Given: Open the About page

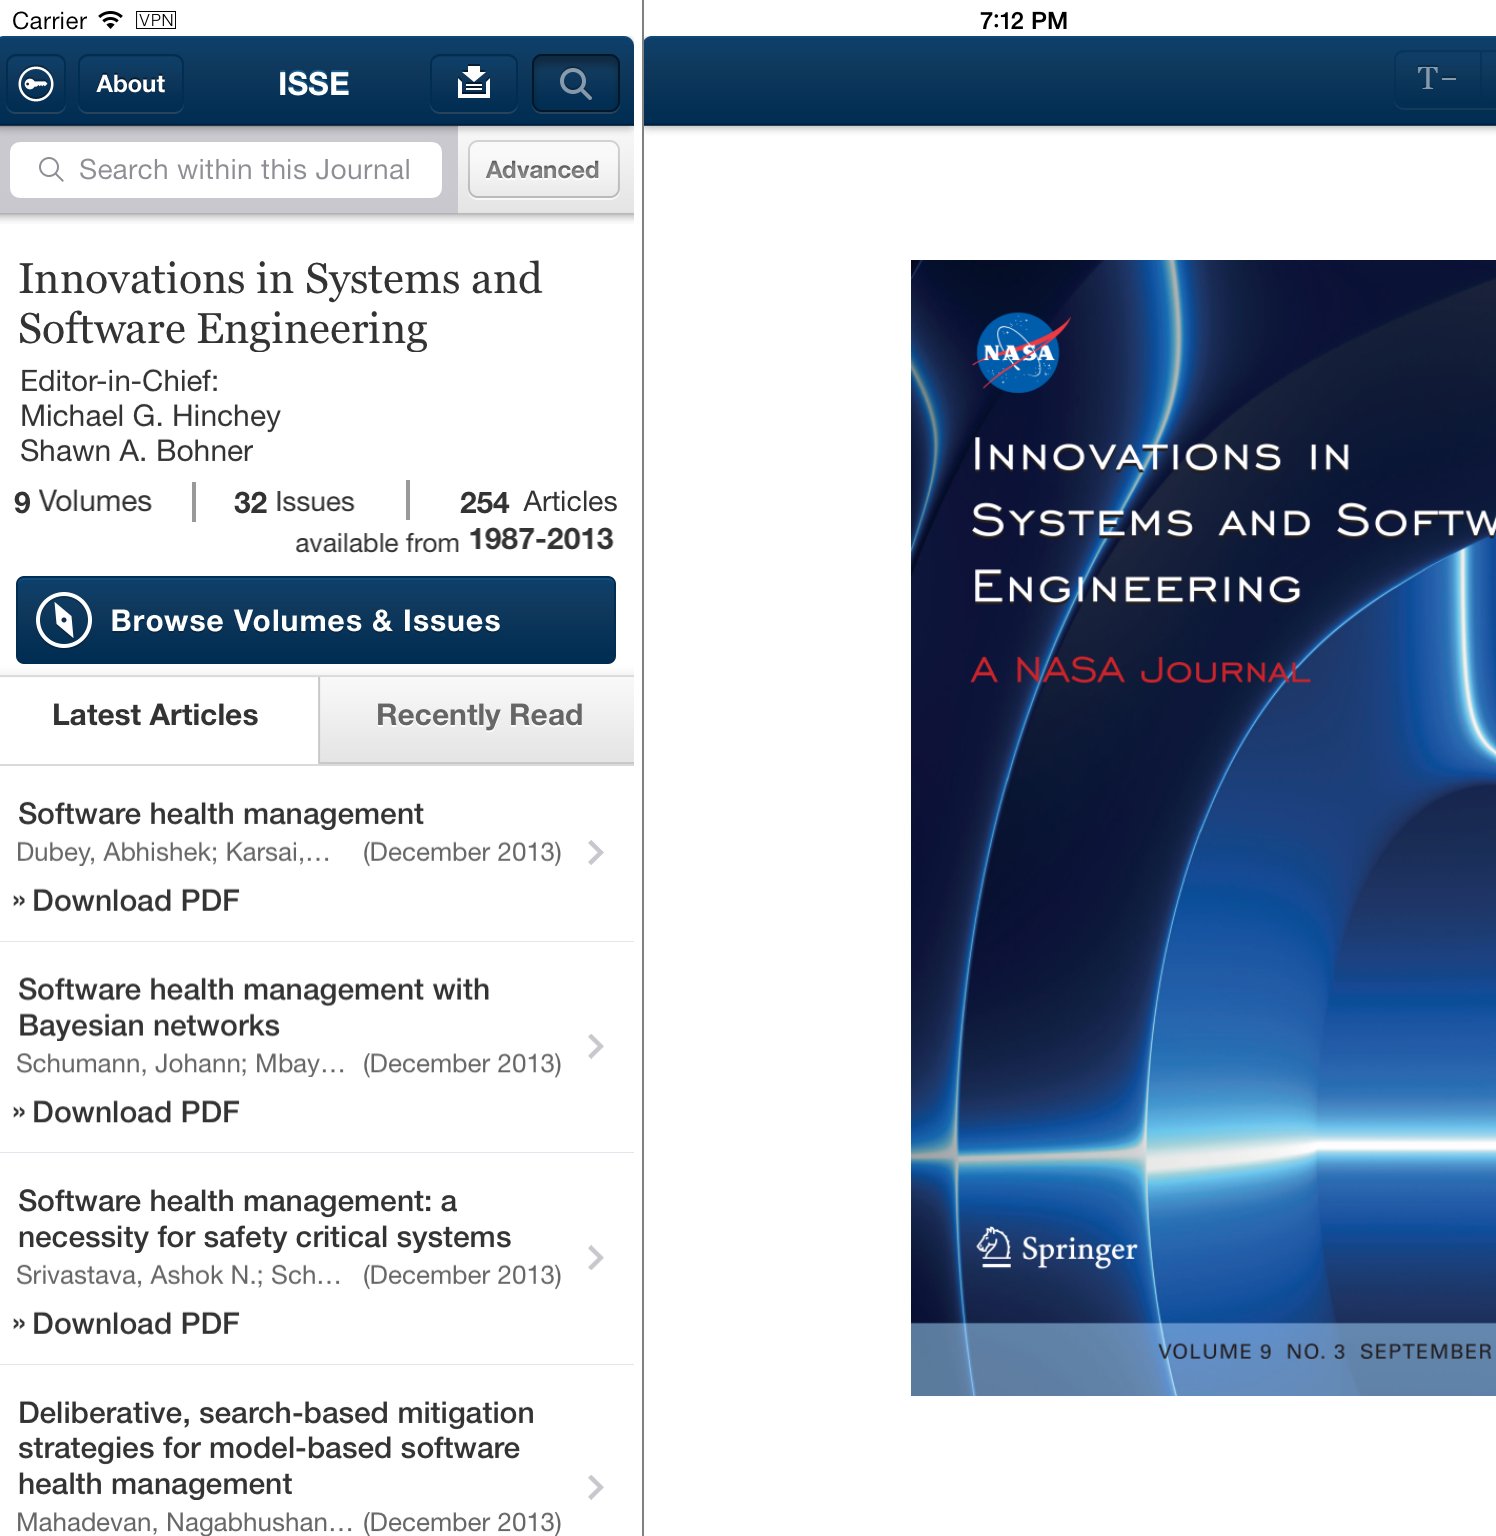Looking at the screenshot, I should [x=131, y=84].
